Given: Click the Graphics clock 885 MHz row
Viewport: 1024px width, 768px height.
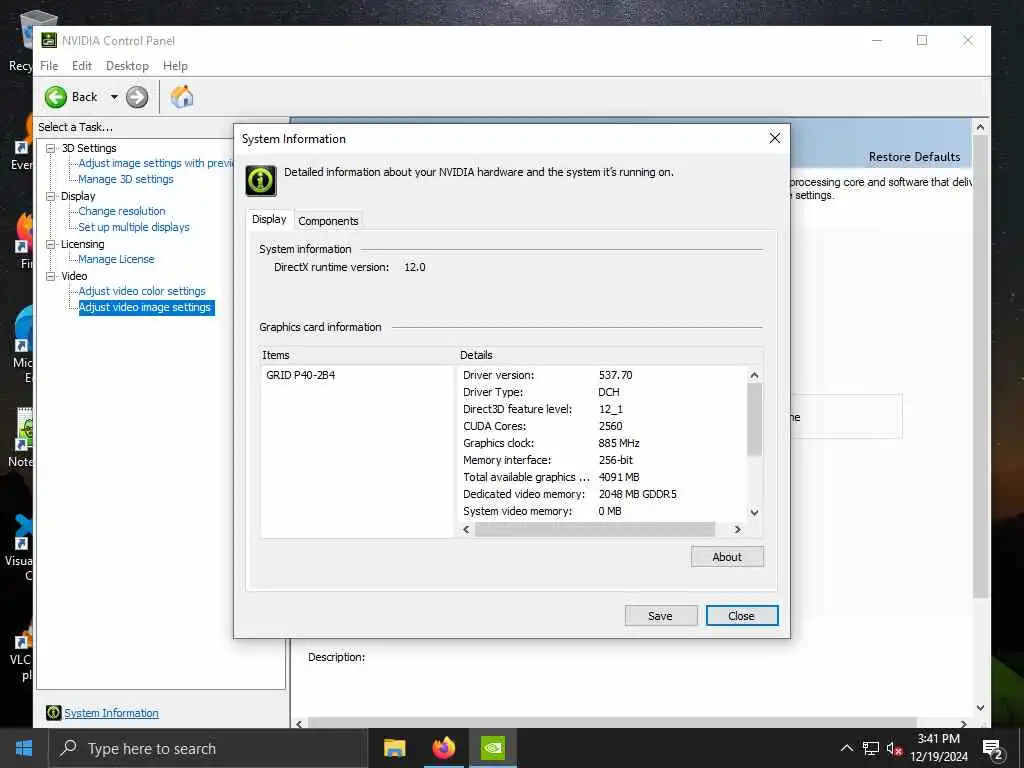Looking at the screenshot, I should (551, 443).
